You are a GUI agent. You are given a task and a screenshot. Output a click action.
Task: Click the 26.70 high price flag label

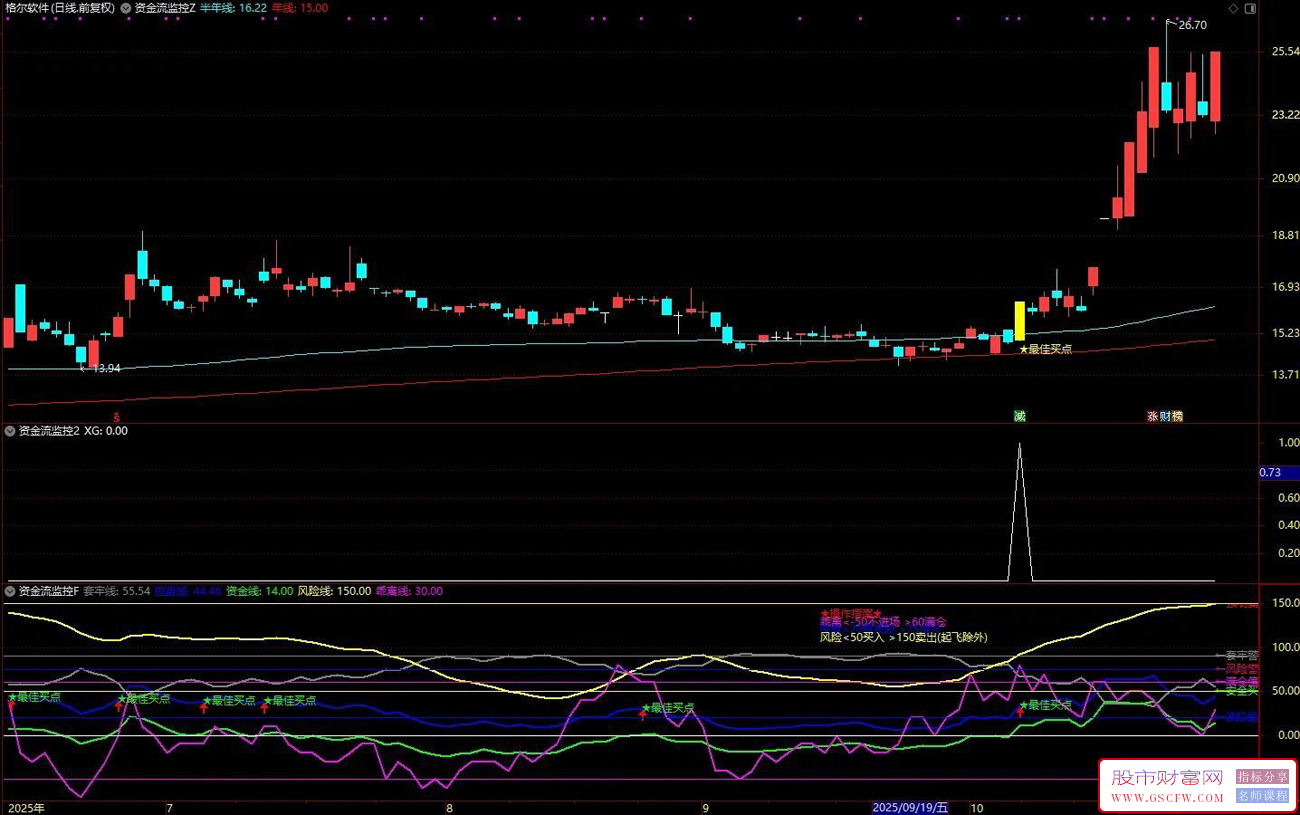tap(1191, 25)
